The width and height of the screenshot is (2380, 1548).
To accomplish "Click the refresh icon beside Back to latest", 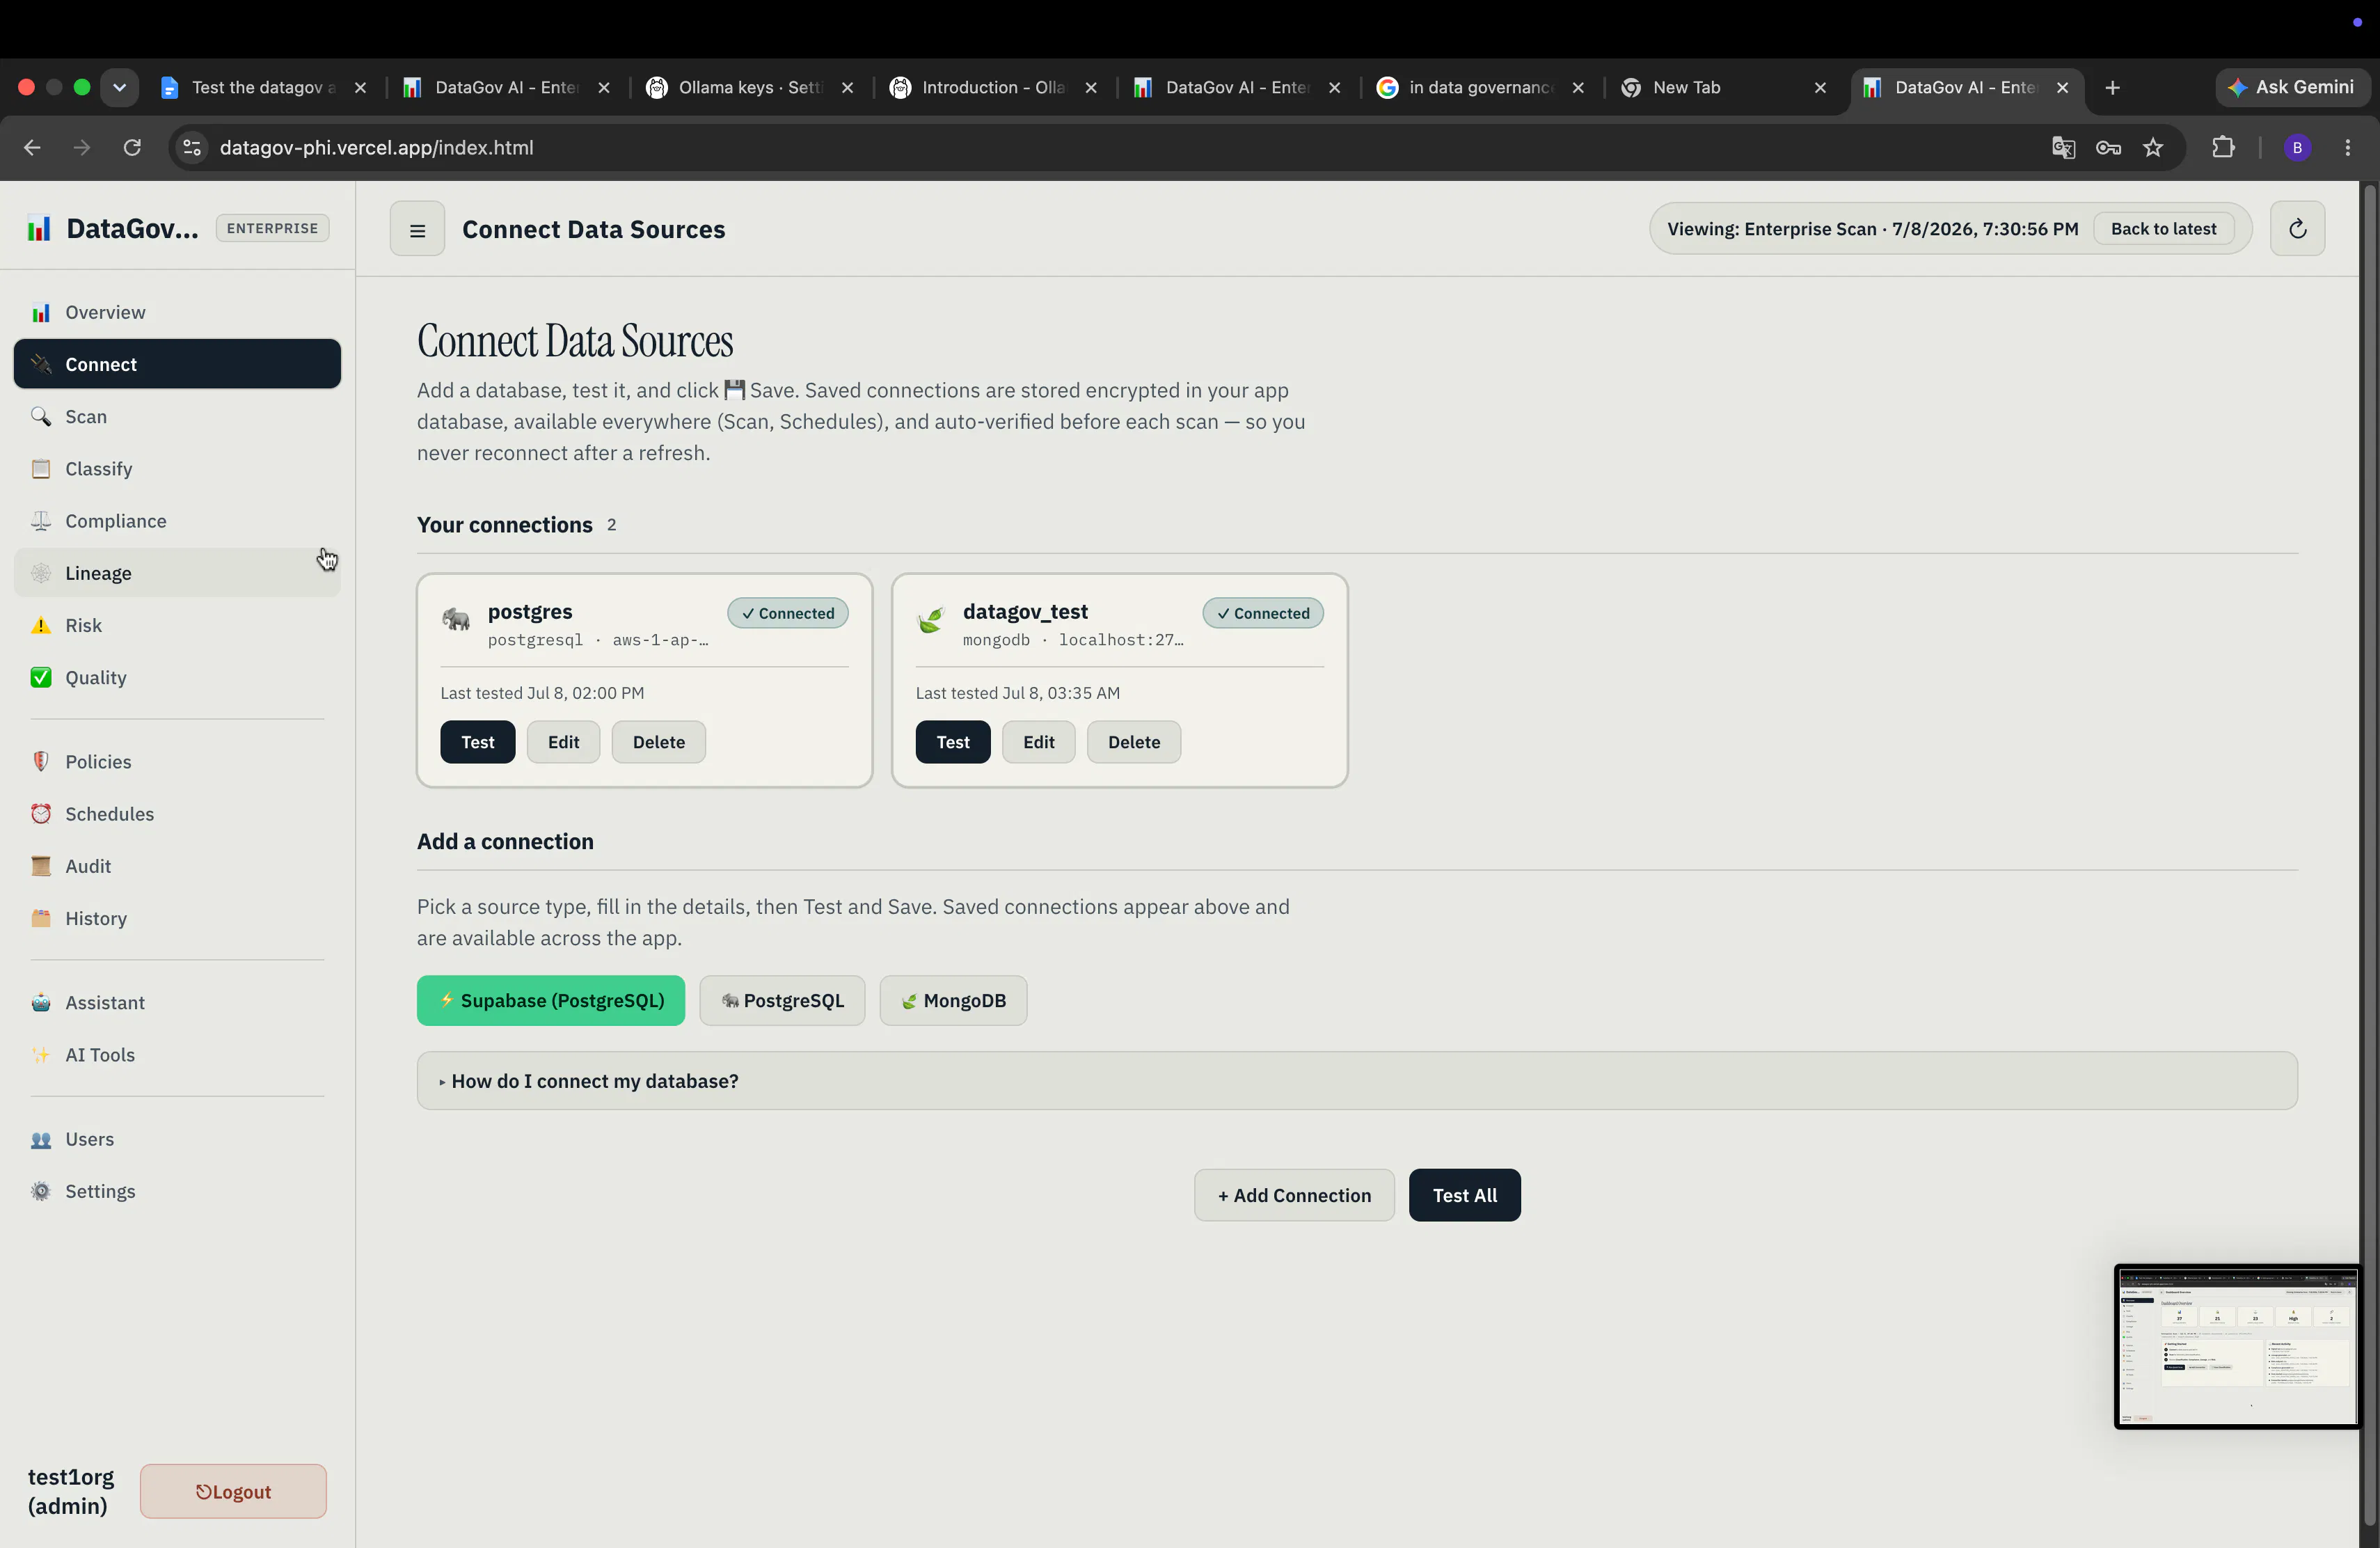I will pos(2297,229).
